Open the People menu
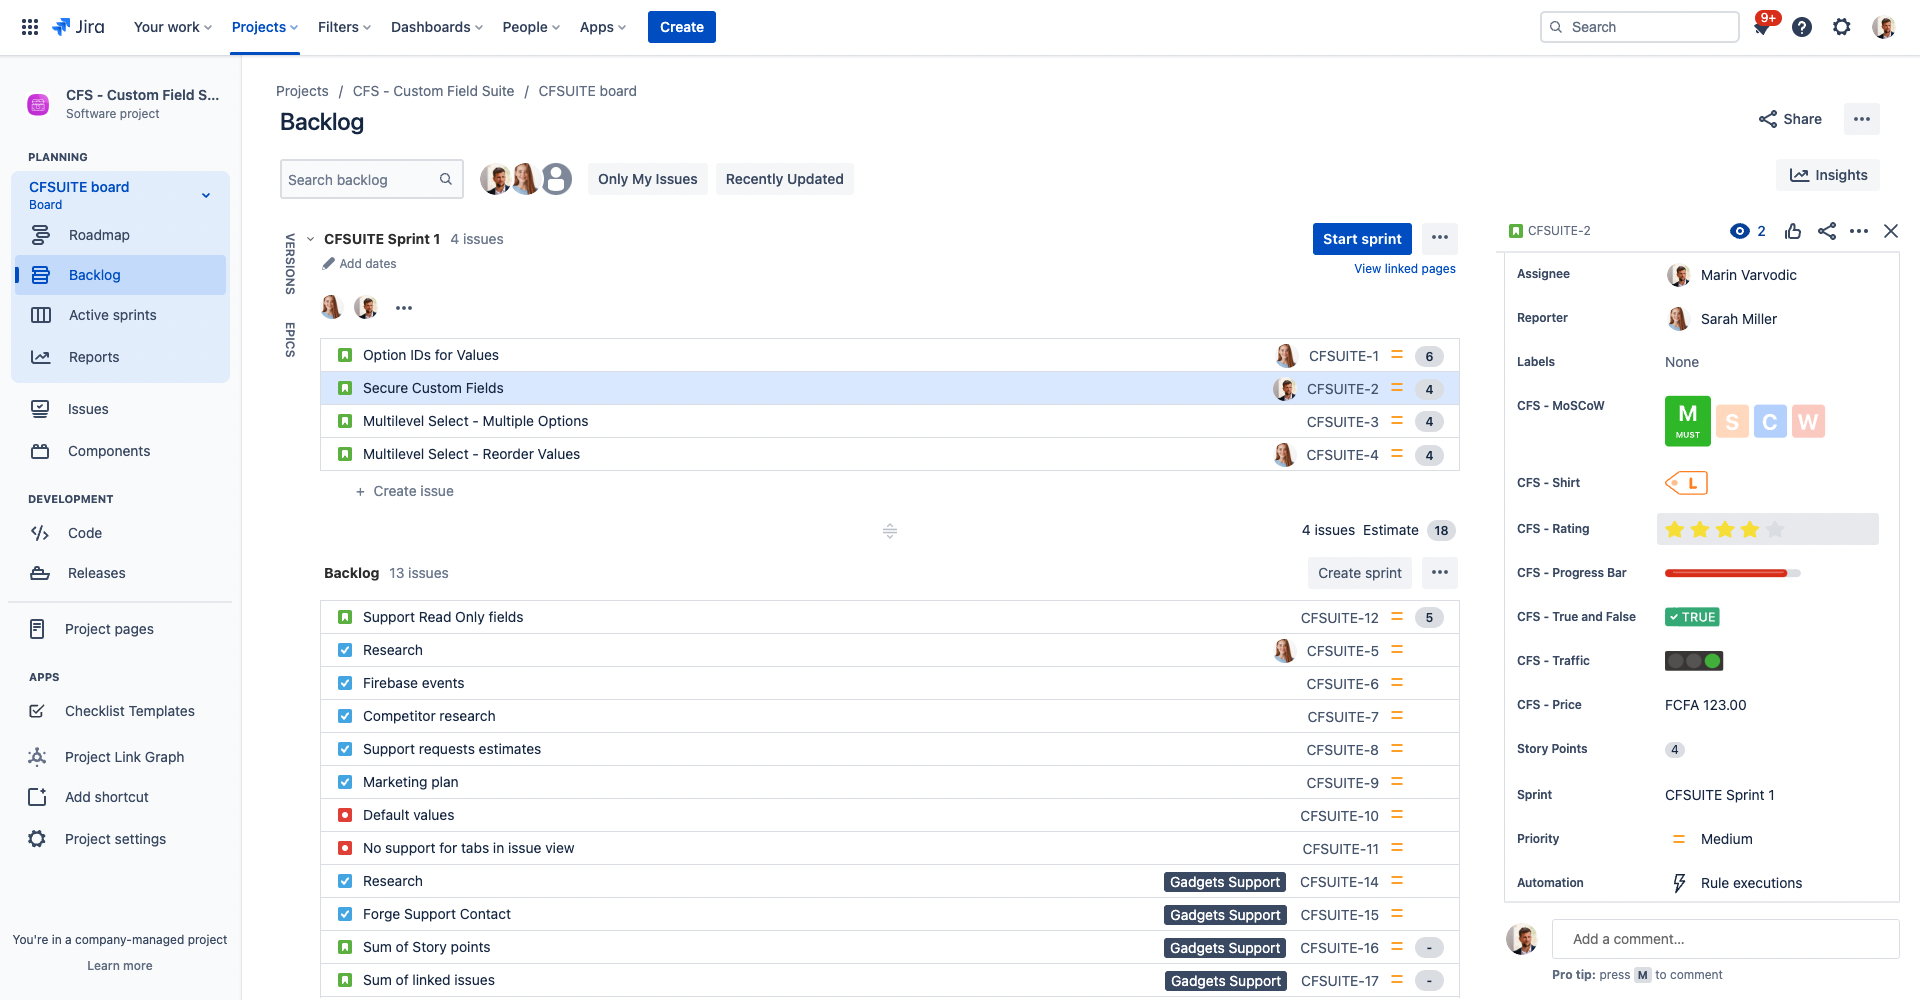 point(530,27)
